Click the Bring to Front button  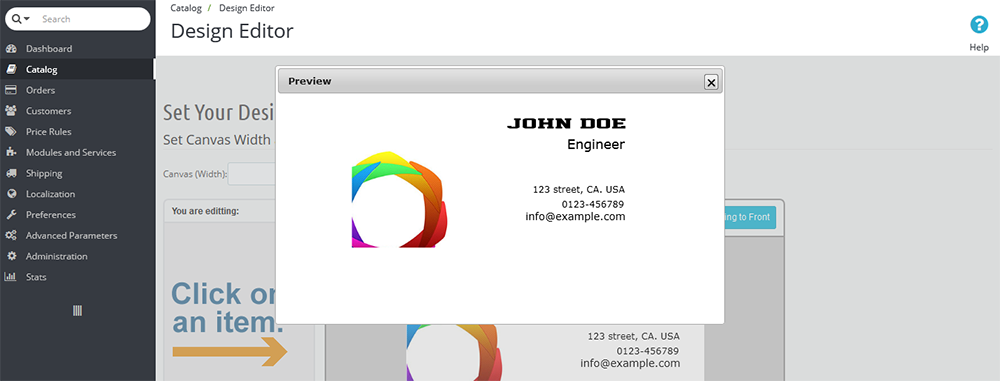coord(750,217)
